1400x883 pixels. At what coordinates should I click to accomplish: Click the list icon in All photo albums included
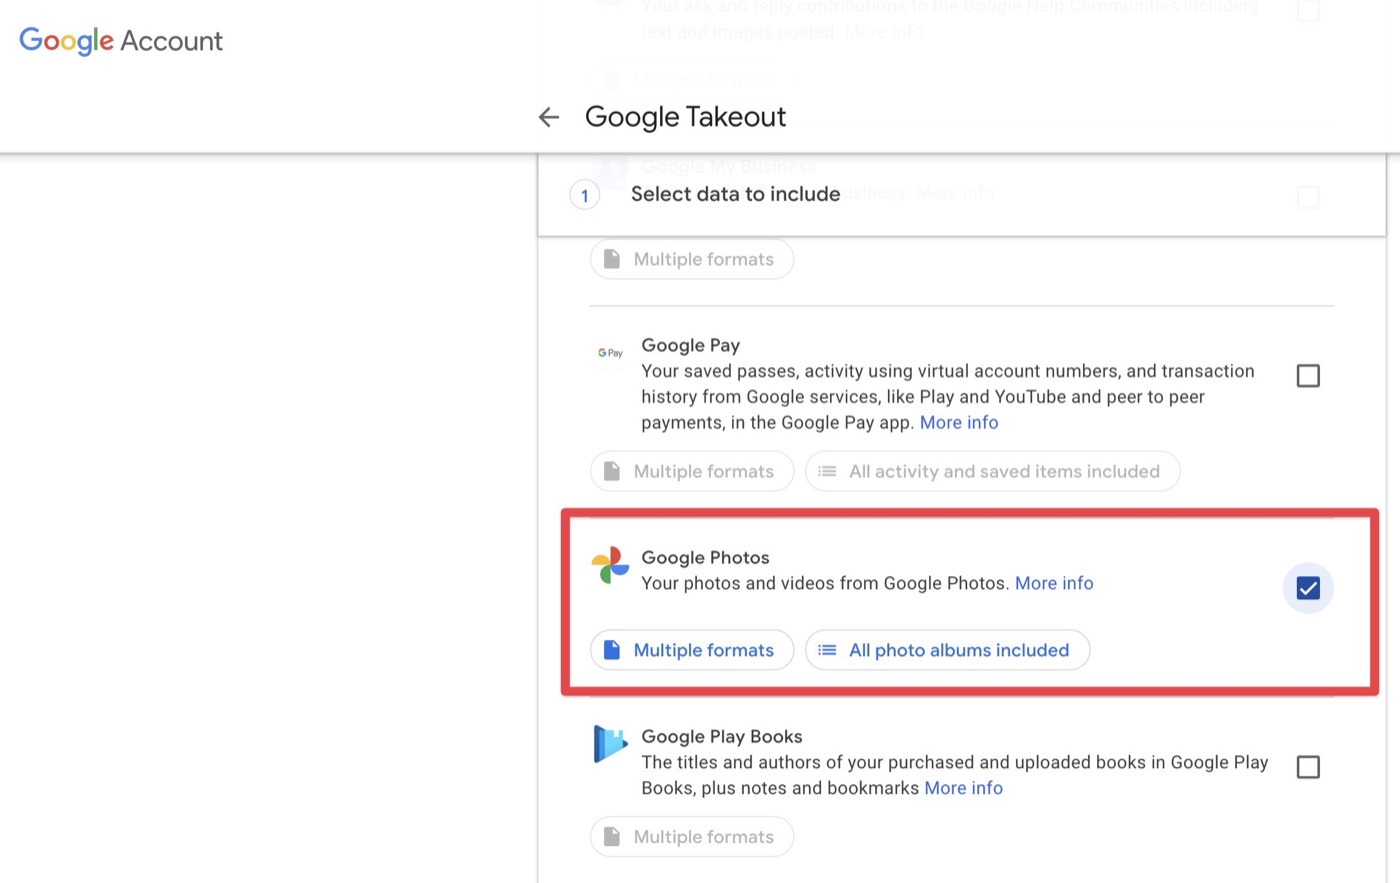827,650
